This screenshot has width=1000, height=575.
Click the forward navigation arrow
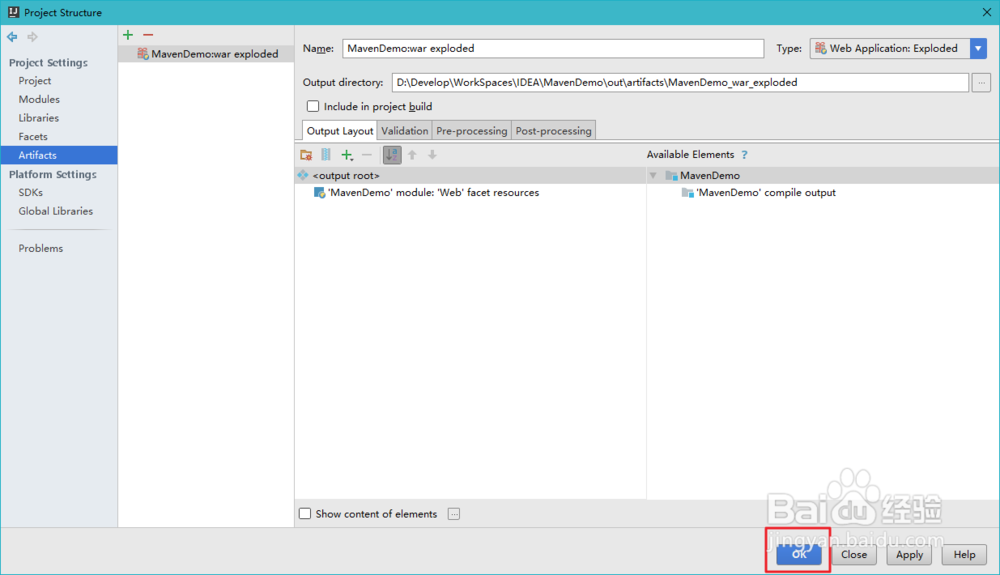pyautogui.click(x=33, y=37)
